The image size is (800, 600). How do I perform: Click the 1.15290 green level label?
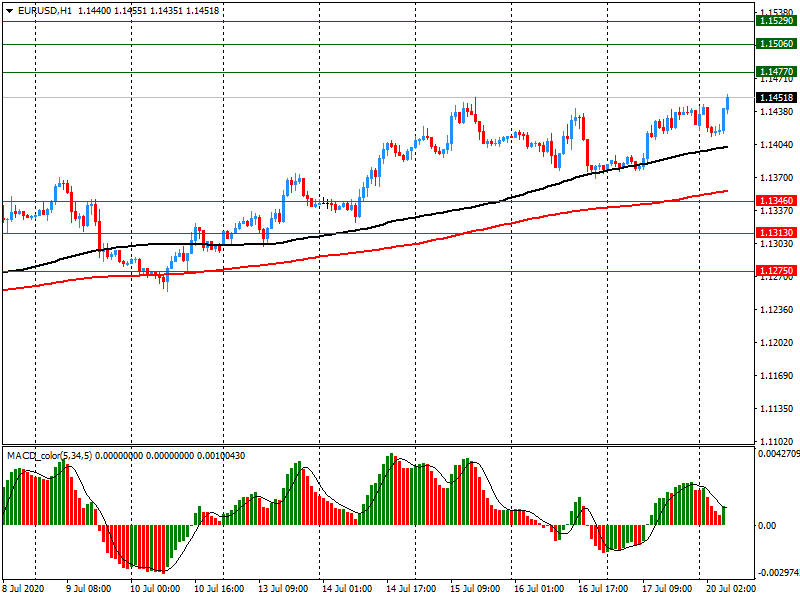point(776,21)
